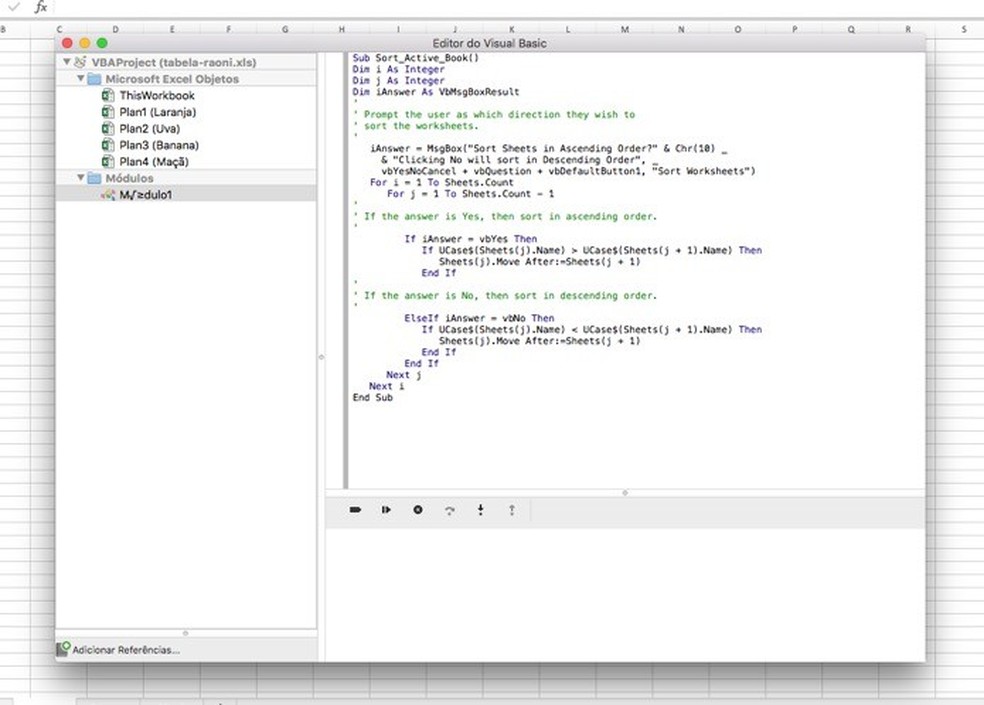
Task: Select the Módulo1 module item
Action: click(145, 195)
